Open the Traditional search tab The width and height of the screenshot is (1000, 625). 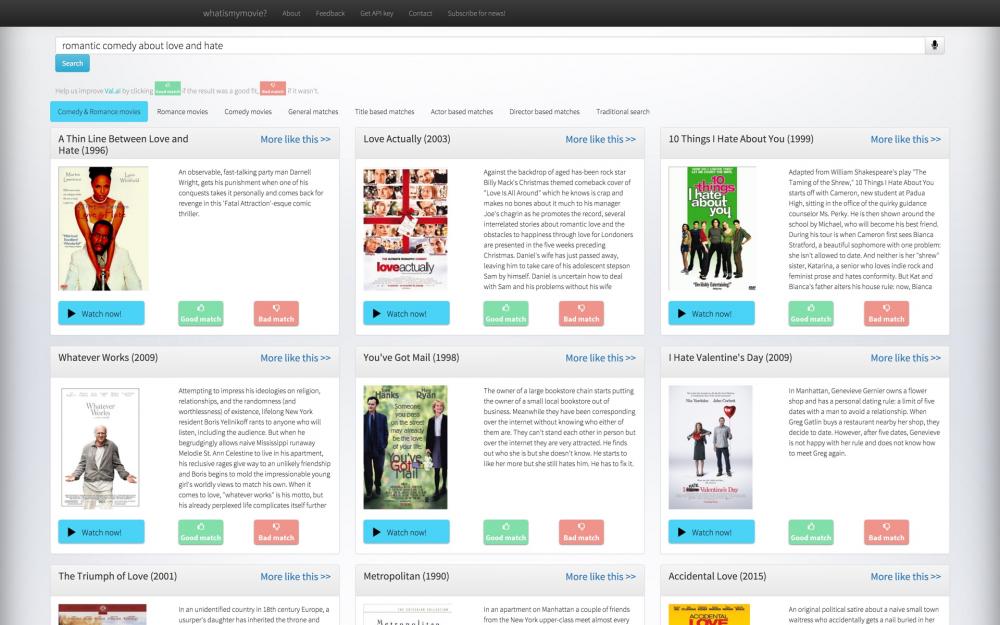click(622, 112)
